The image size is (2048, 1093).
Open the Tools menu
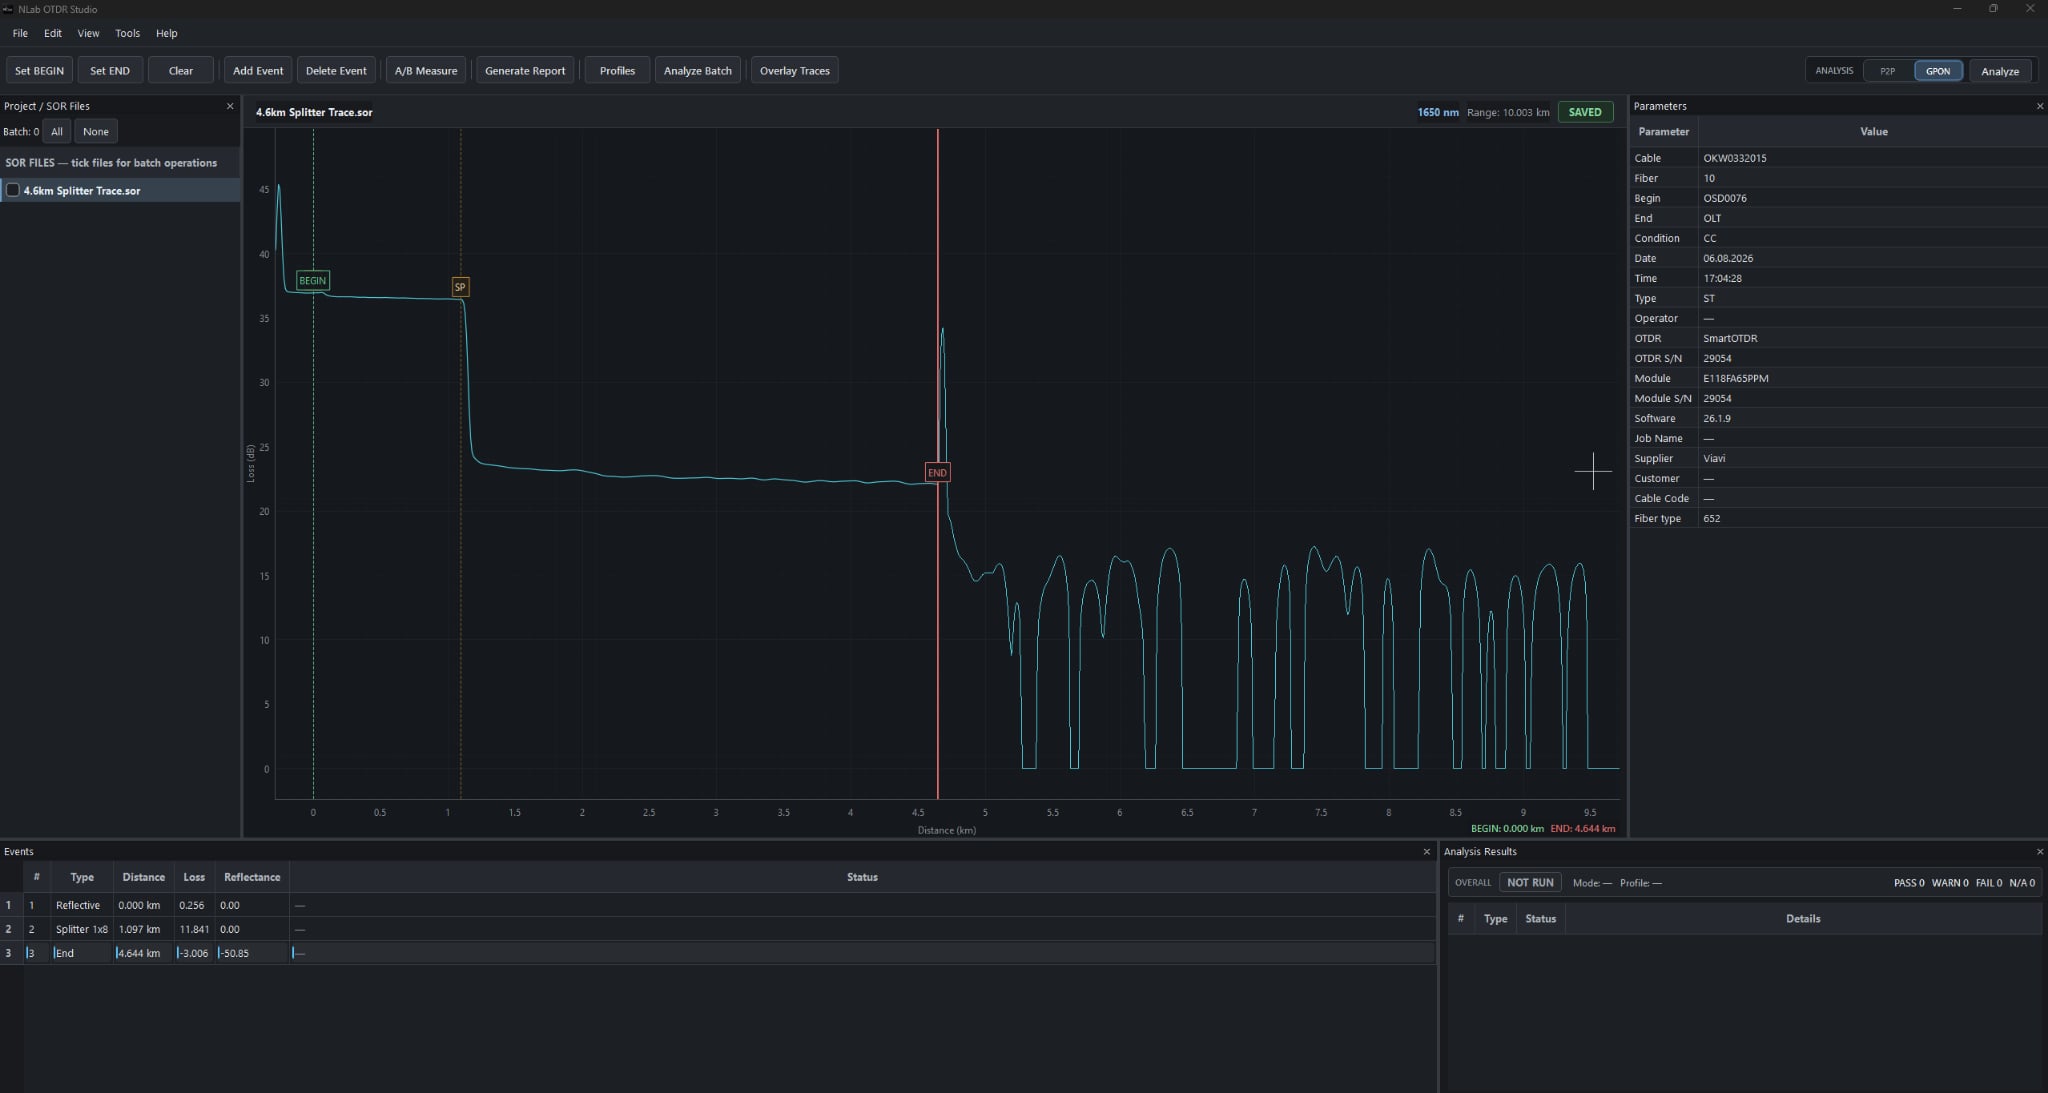pyautogui.click(x=127, y=33)
